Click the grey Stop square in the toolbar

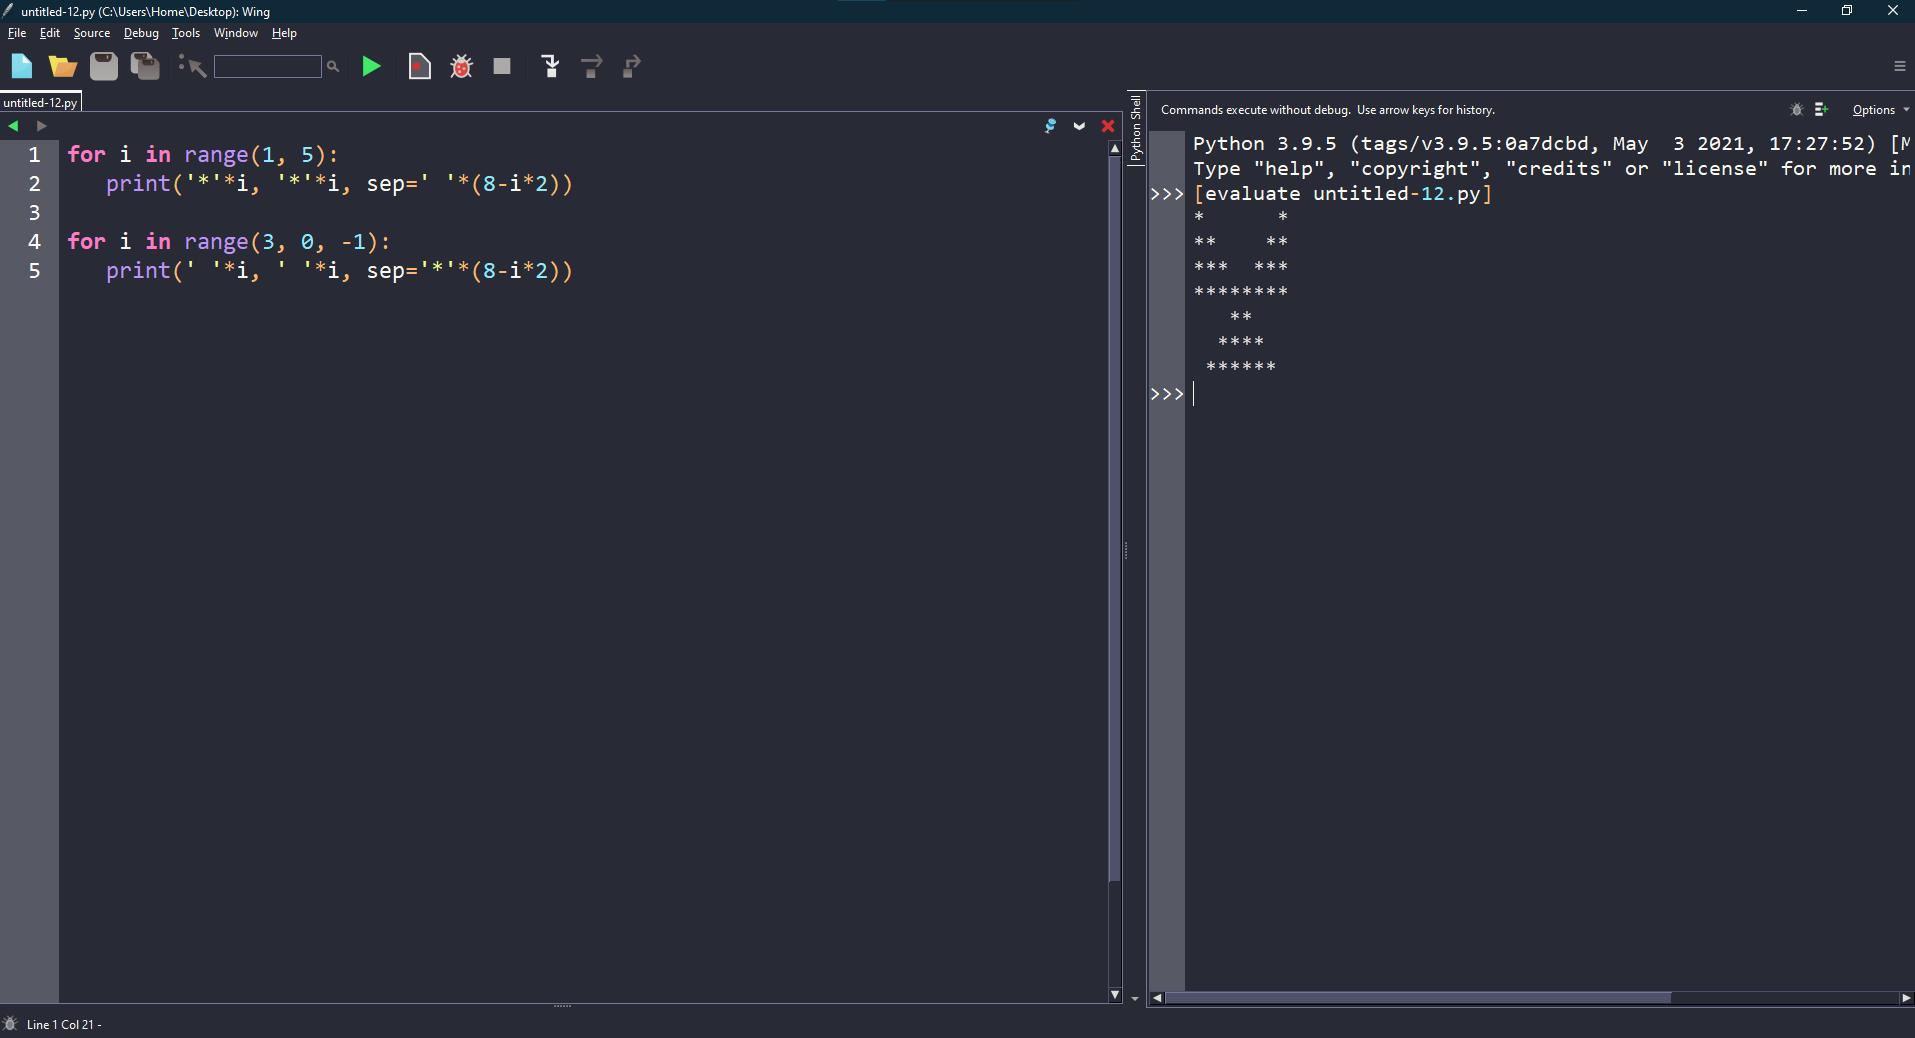[x=502, y=67]
